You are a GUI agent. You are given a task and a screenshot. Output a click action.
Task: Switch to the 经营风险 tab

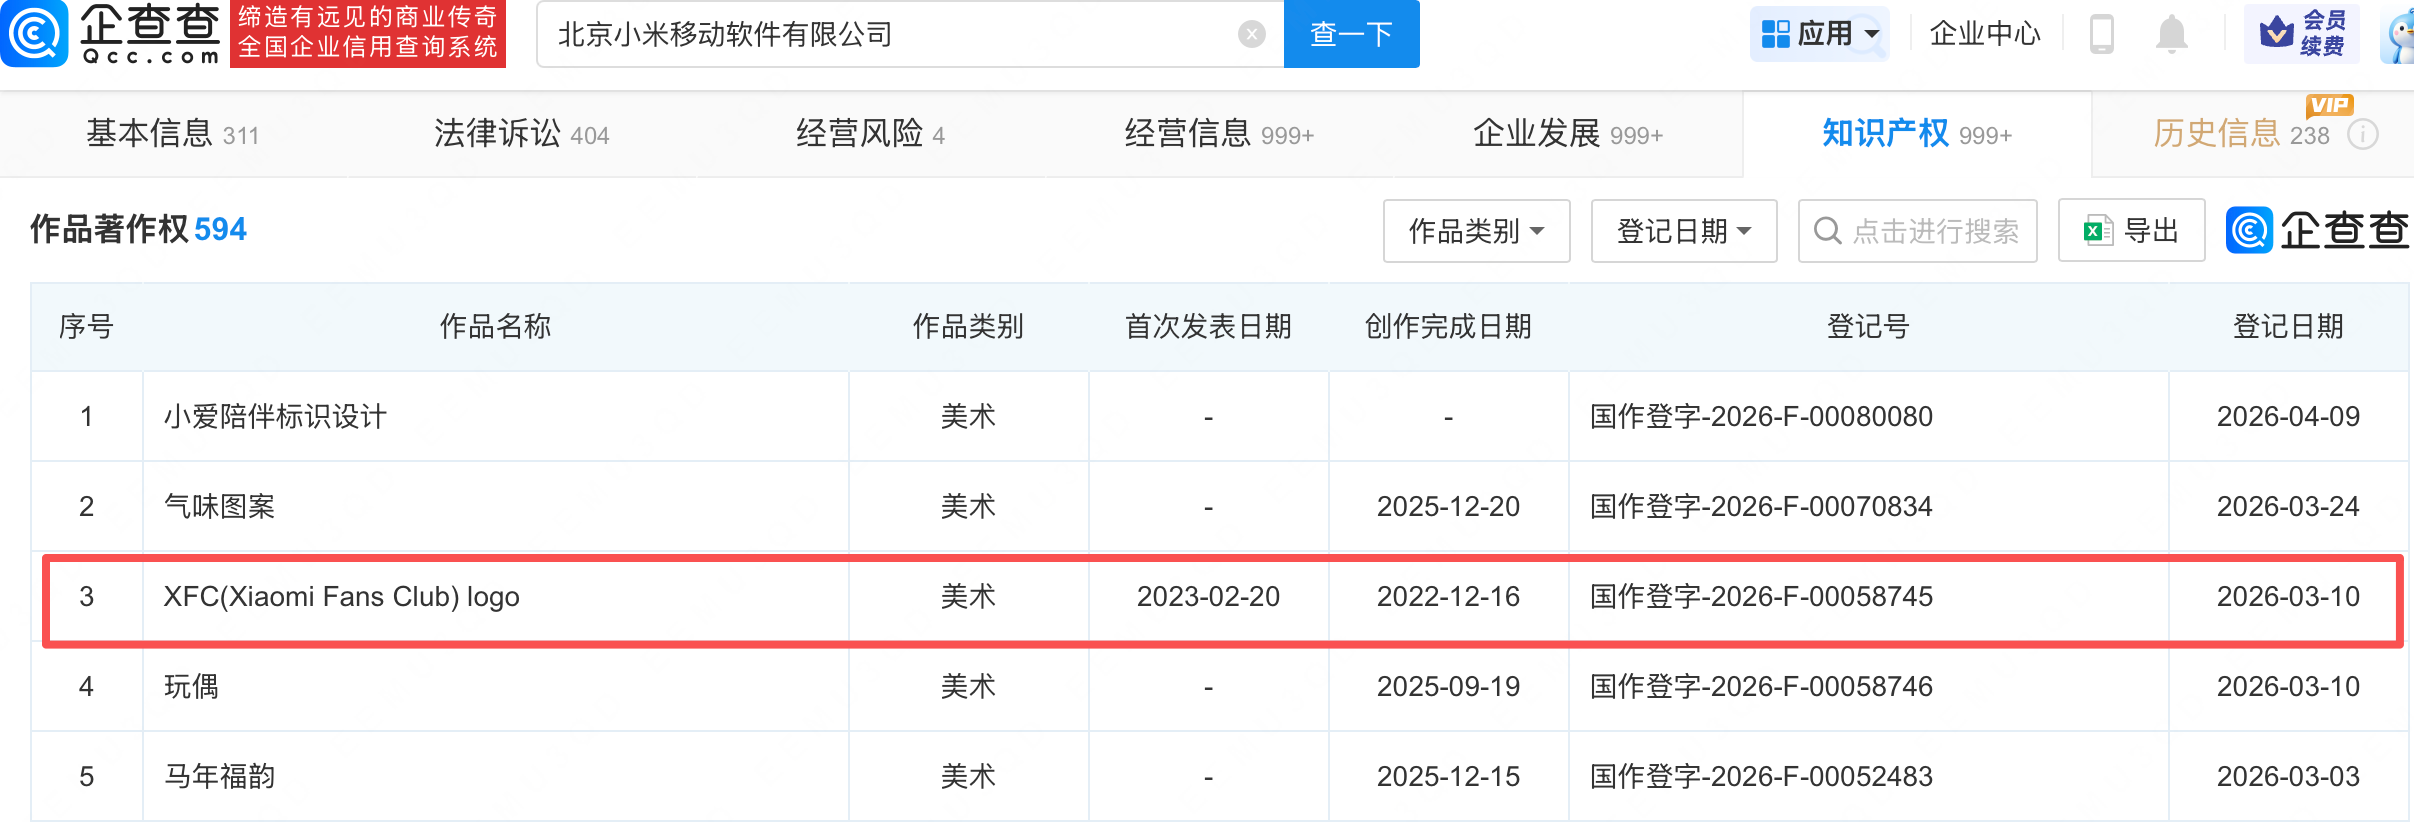coord(870,134)
